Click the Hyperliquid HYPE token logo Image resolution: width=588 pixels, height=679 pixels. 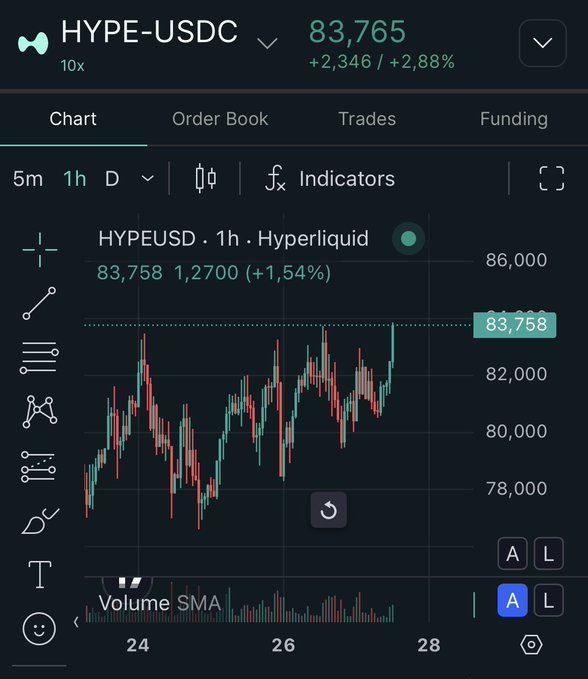pyautogui.click(x=33, y=43)
